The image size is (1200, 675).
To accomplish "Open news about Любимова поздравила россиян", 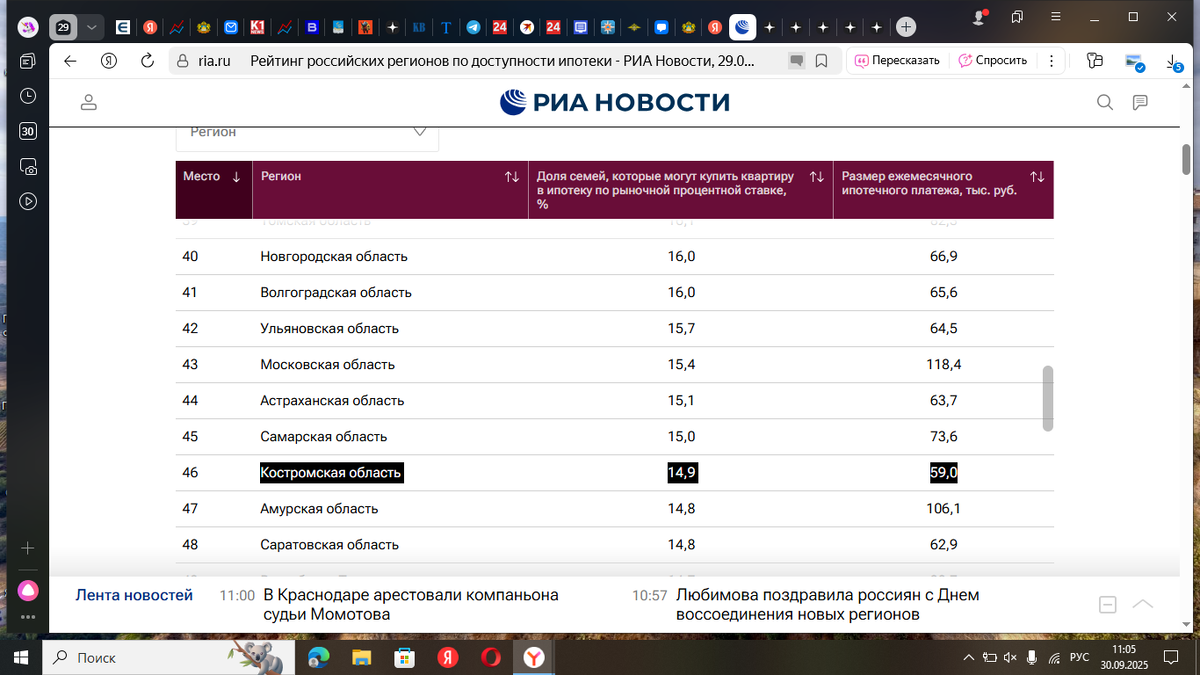I will click(x=827, y=604).
